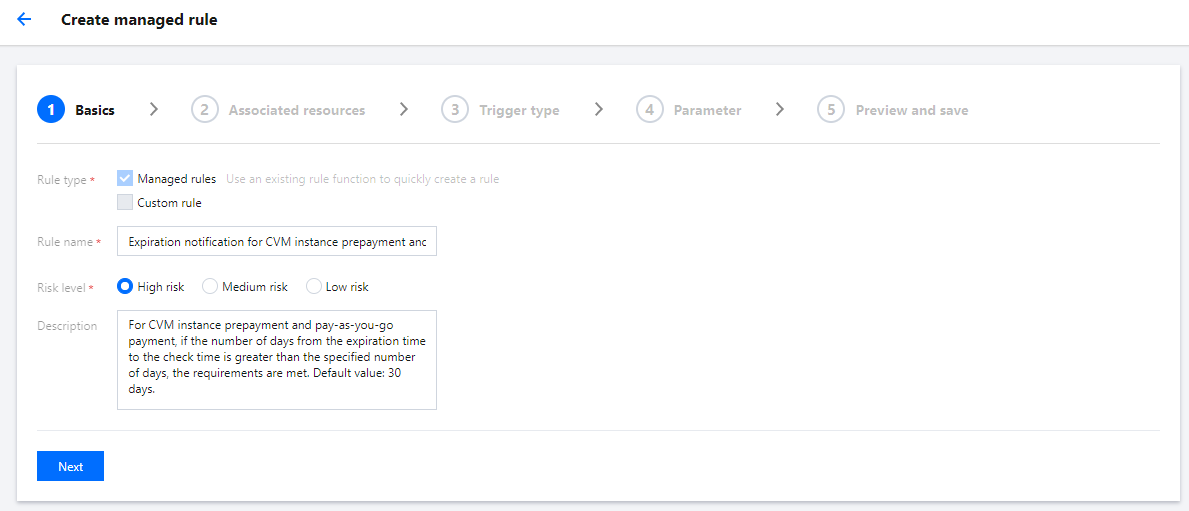1189x511 pixels.
Task: Toggle the Managed rules checkbox
Action: pos(125,178)
